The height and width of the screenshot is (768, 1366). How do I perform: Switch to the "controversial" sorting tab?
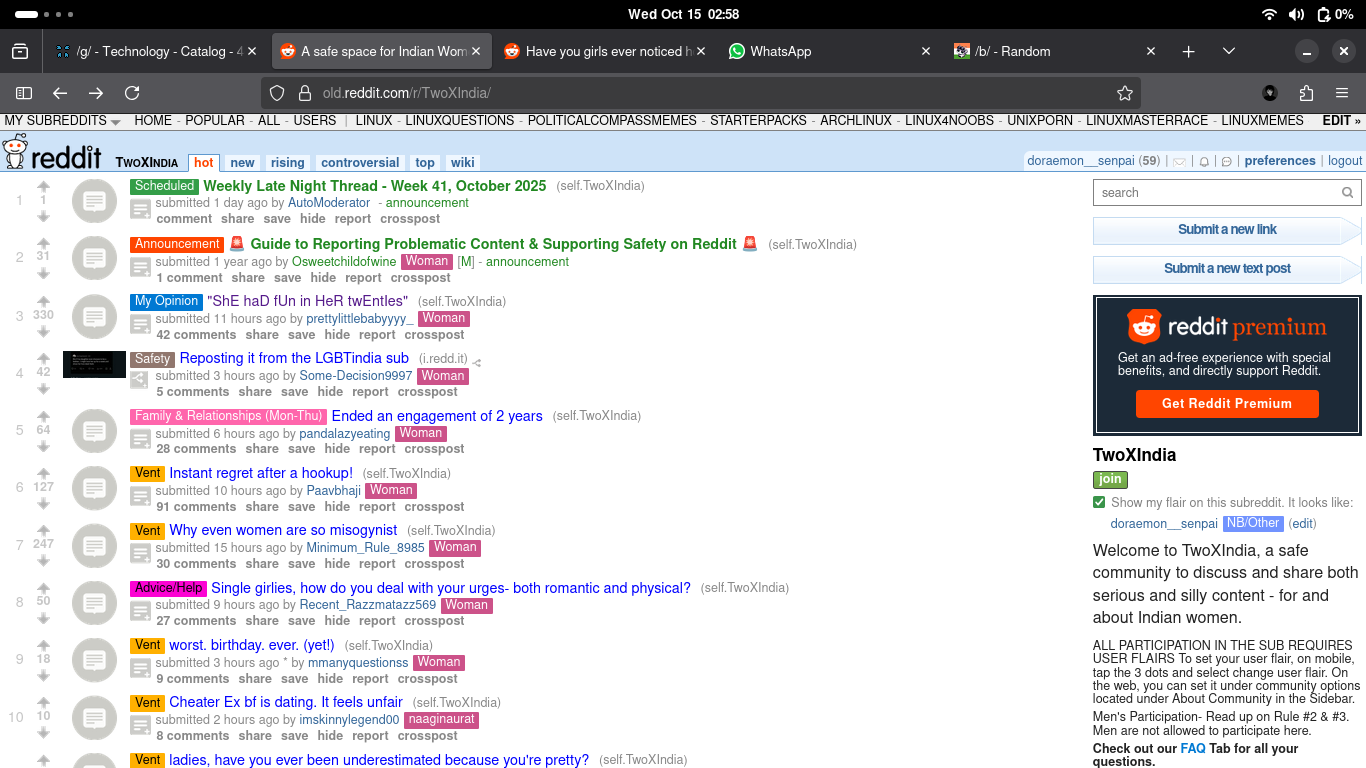point(360,162)
